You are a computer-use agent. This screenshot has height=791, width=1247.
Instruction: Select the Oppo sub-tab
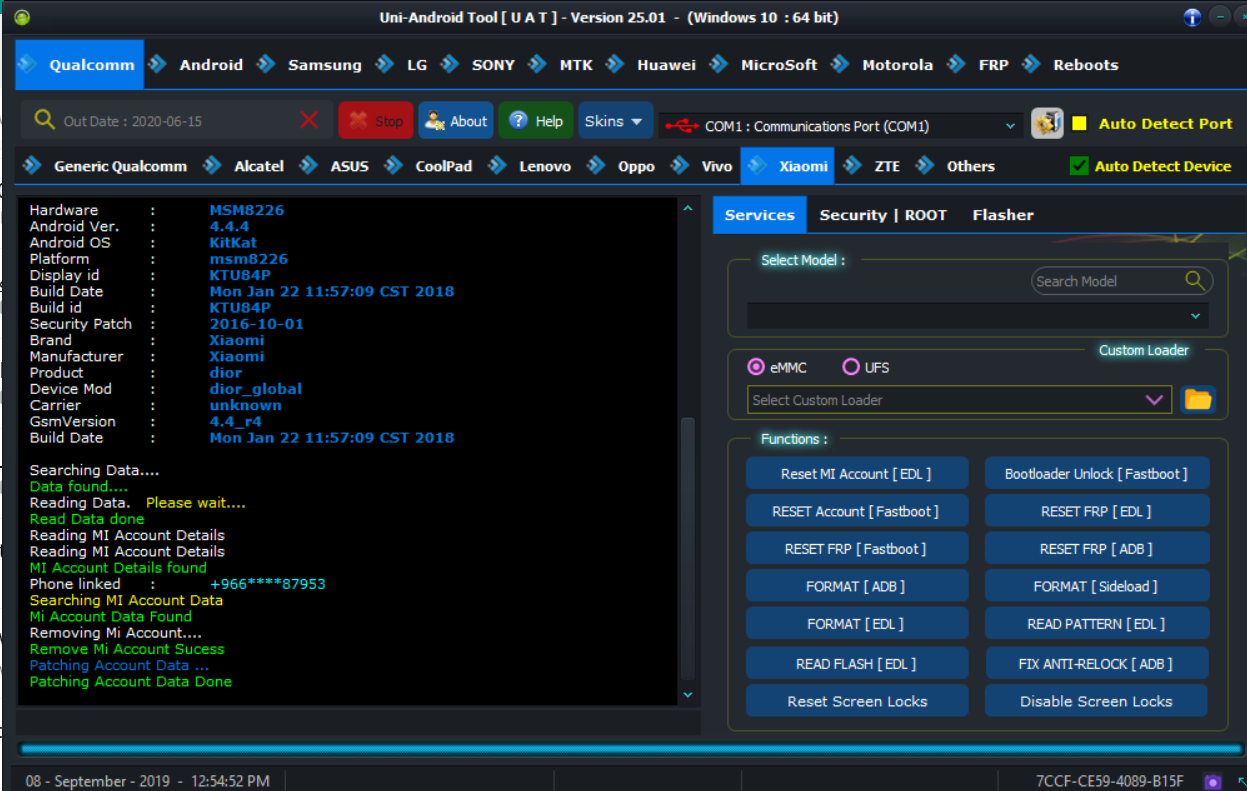click(623, 166)
